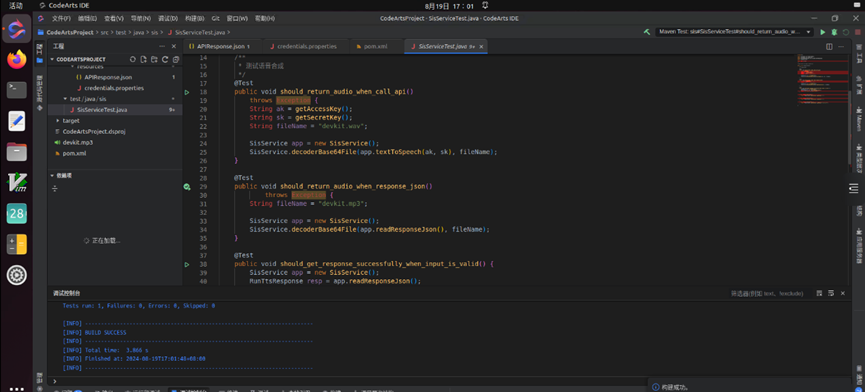Image resolution: width=865 pixels, height=392 pixels.
Task: Launch gVim from the Ubuntu dock
Action: pyautogui.click(x=17, y=182)
